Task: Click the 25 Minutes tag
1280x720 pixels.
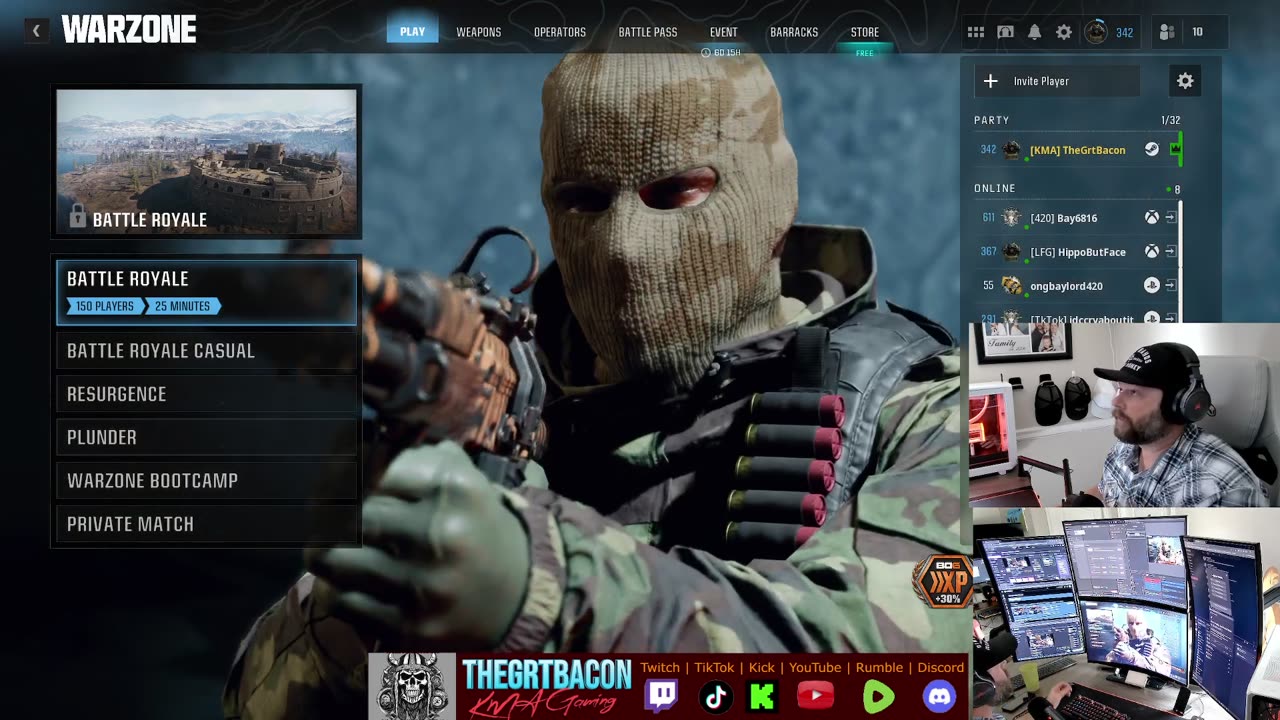Action: (182, 306)
